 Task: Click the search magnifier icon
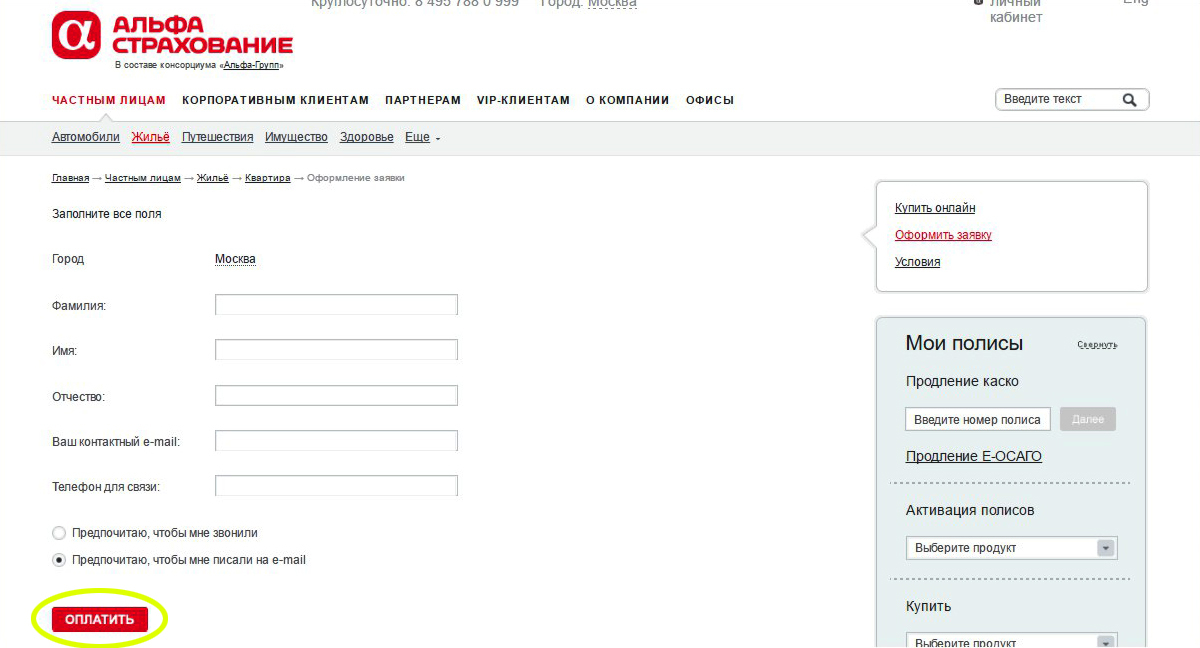coord(1129,100)
